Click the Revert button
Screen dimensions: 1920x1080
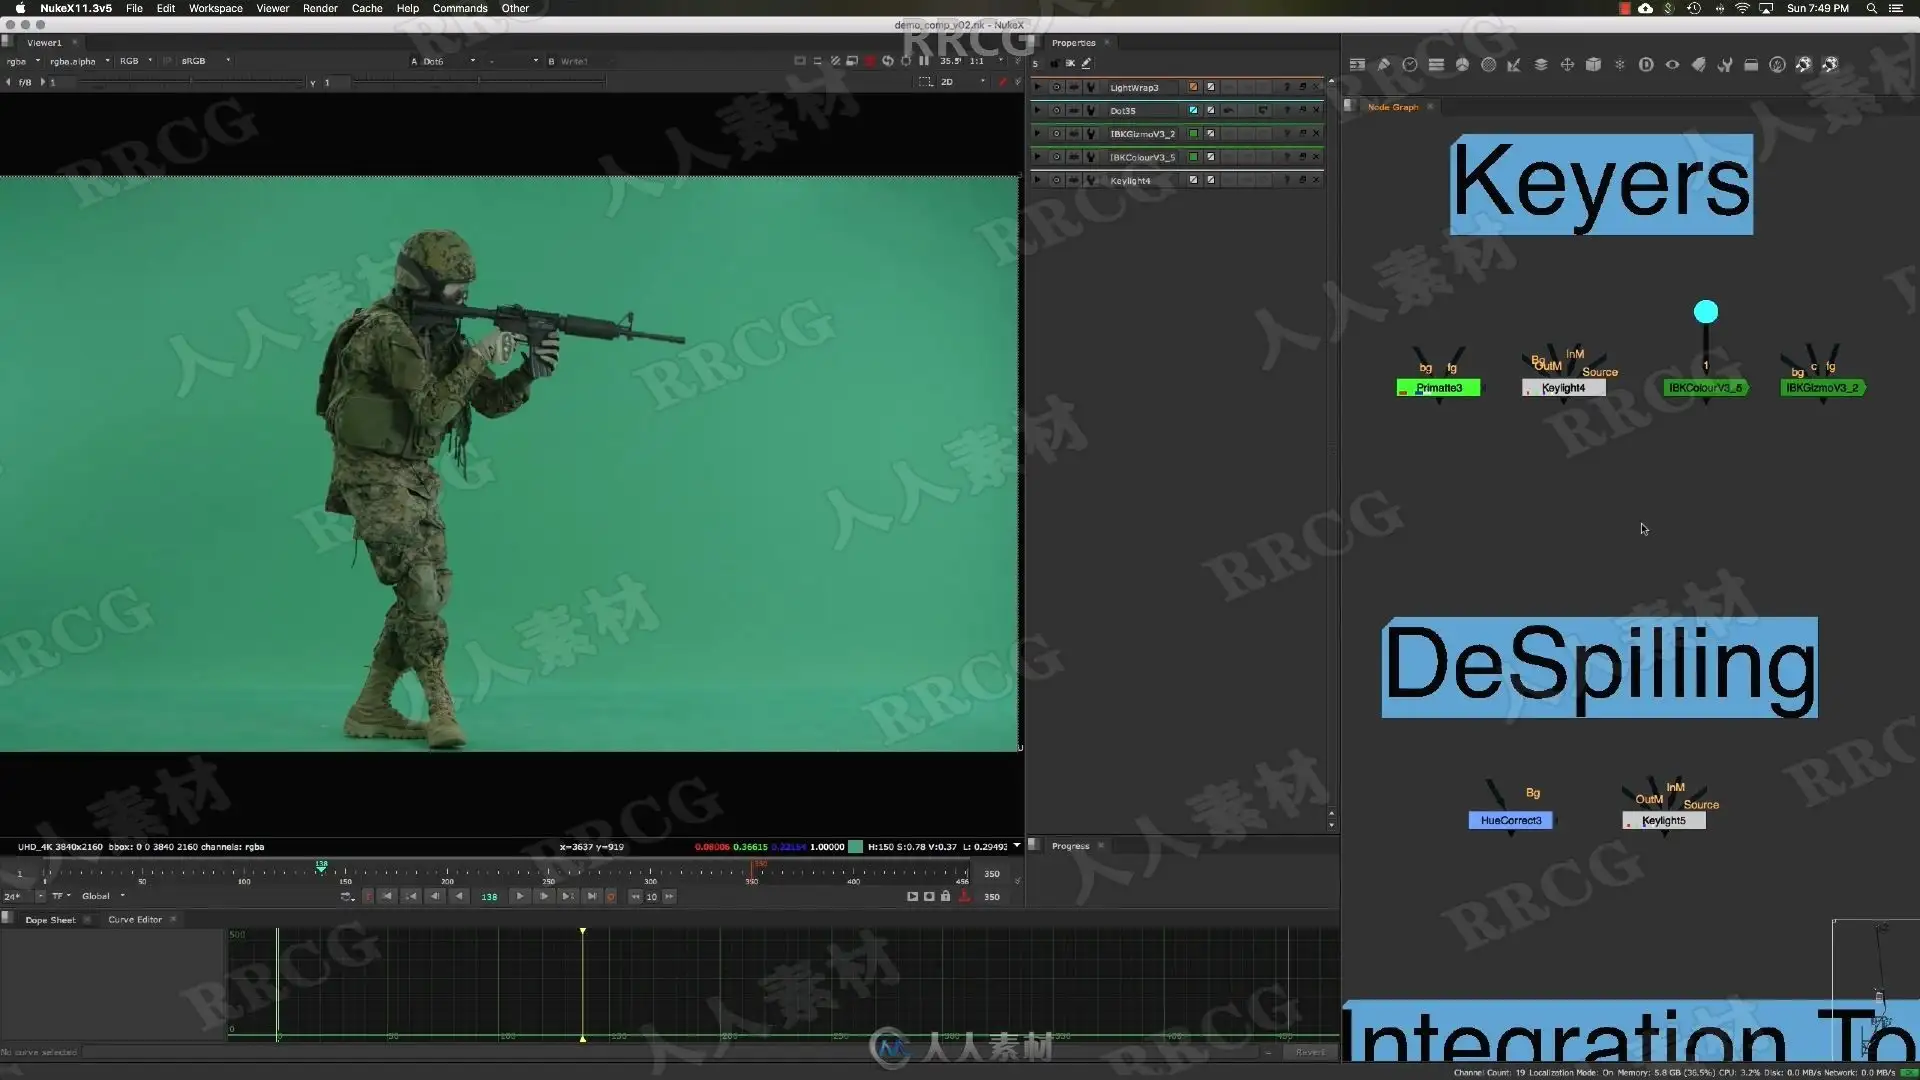click(1309, 1052)
